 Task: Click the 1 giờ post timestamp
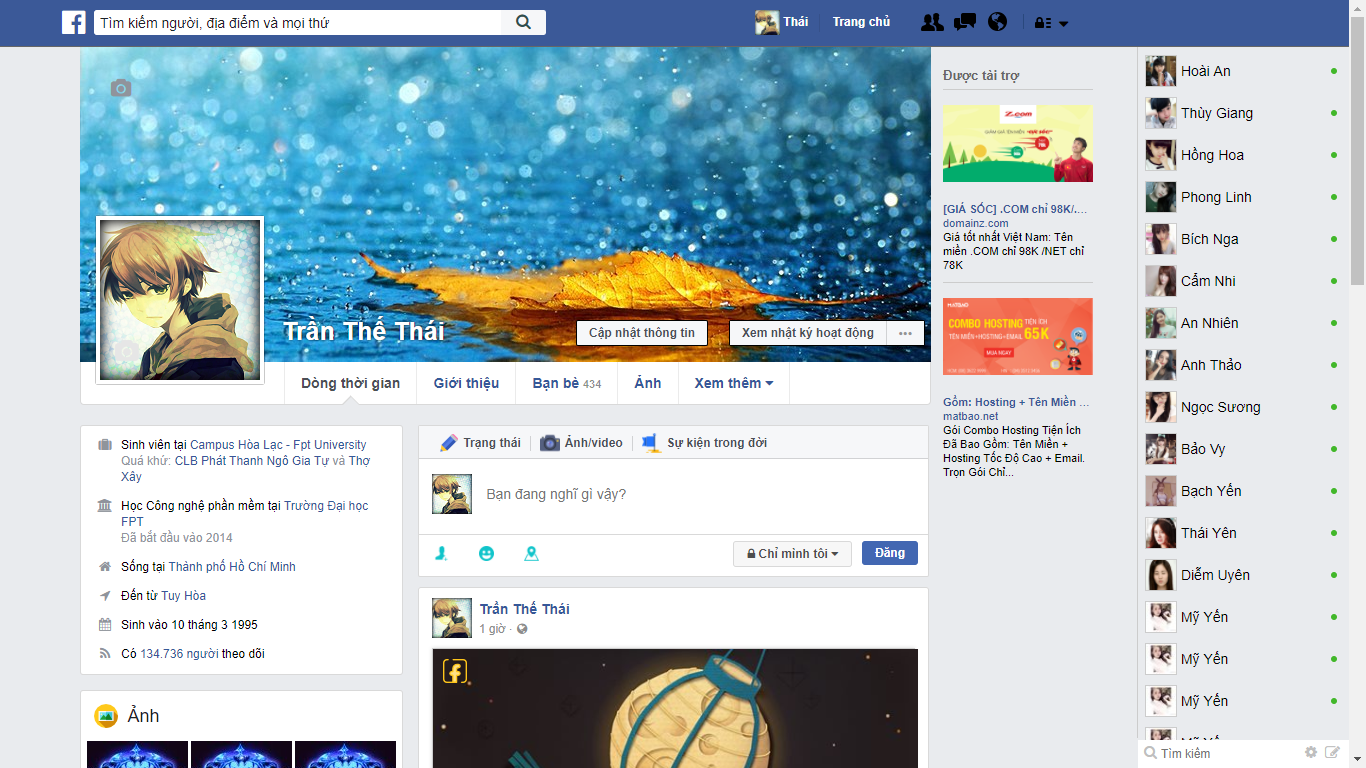pos(492,629)
